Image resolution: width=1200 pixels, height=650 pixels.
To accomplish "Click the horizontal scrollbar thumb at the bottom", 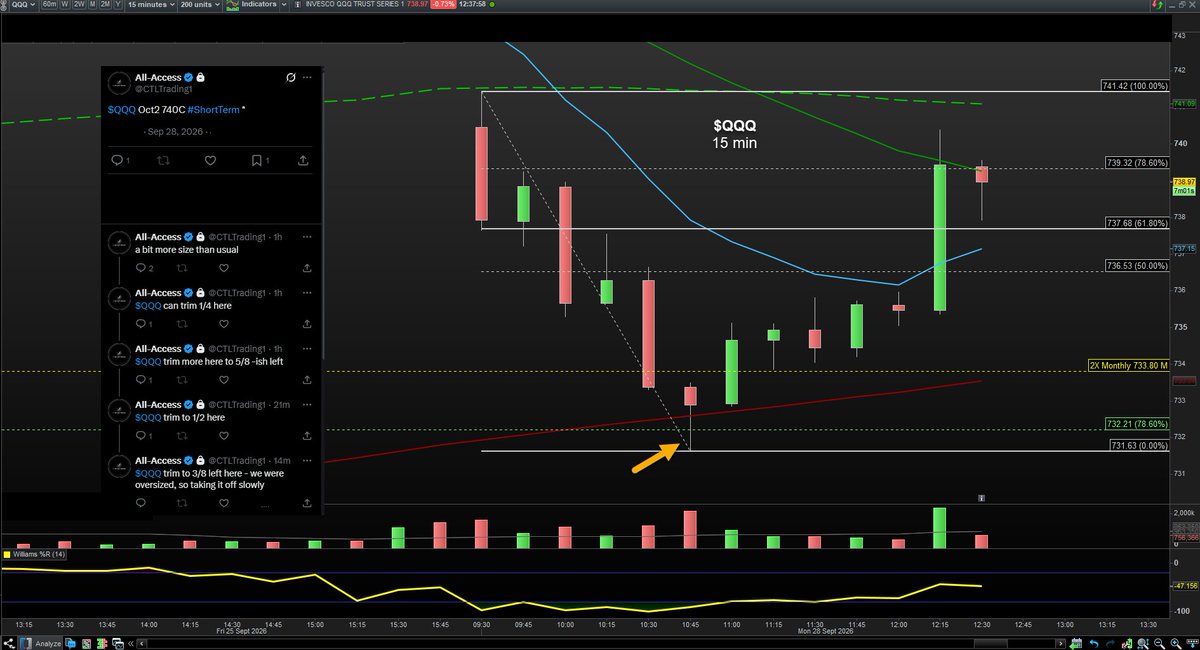I will (991, 643).
